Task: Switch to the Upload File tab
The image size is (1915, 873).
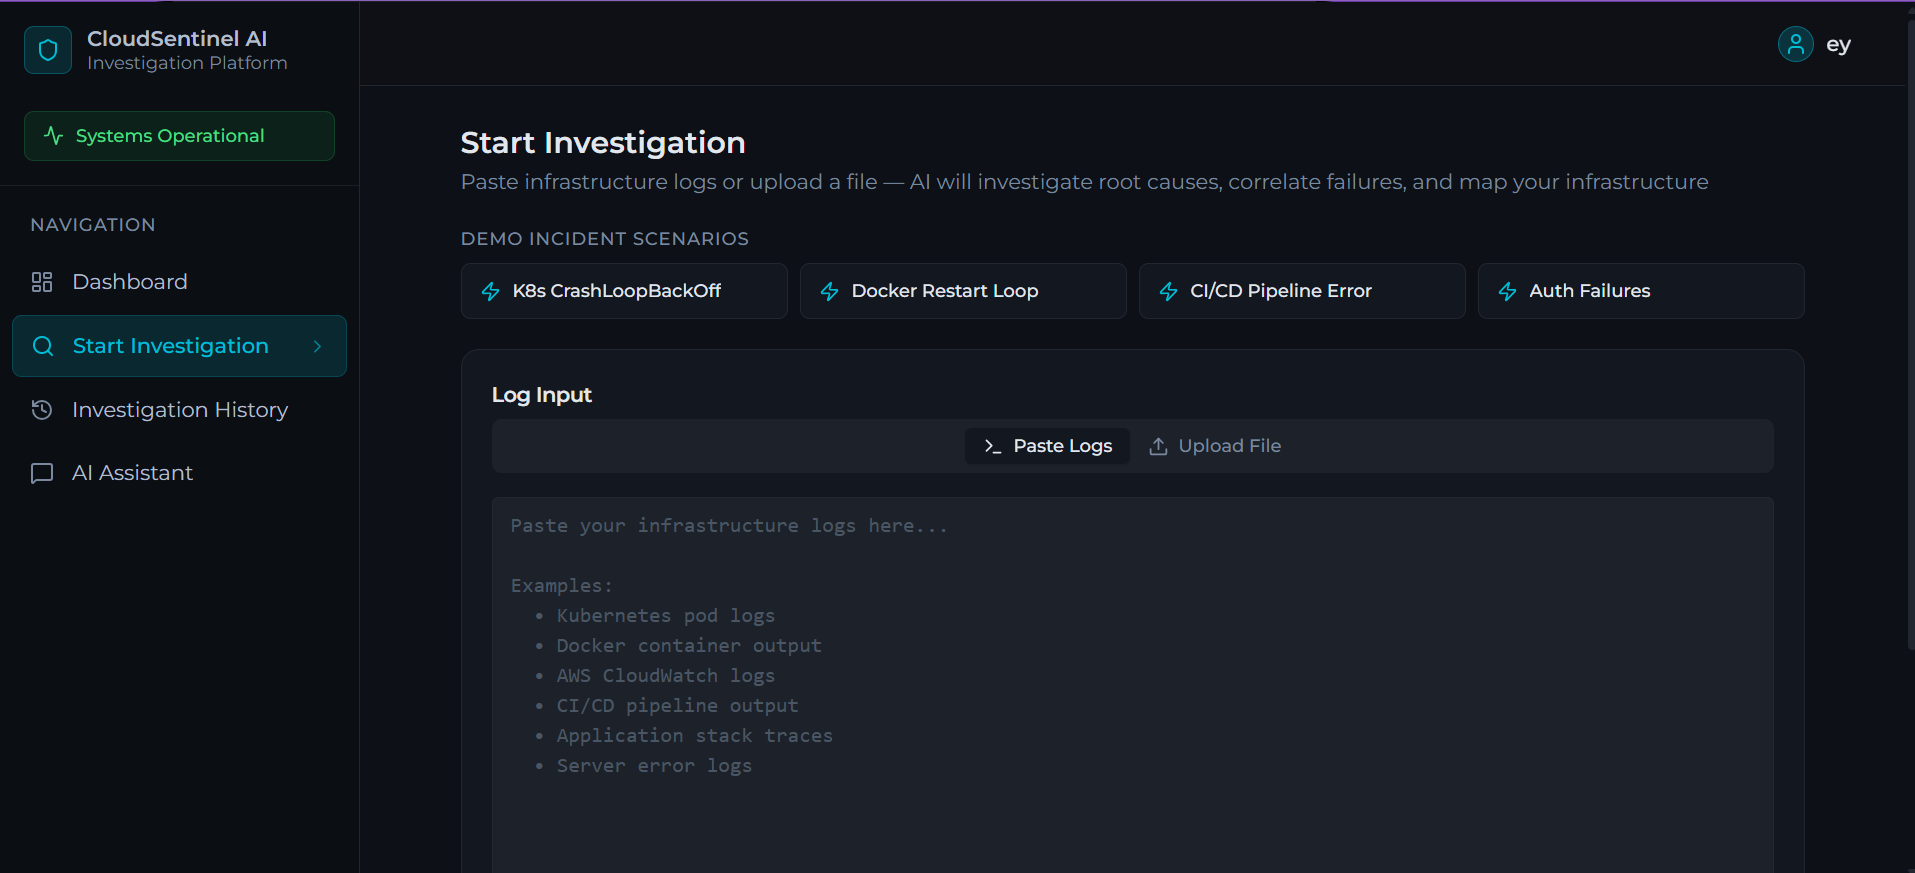Action: pos(1215,446)
